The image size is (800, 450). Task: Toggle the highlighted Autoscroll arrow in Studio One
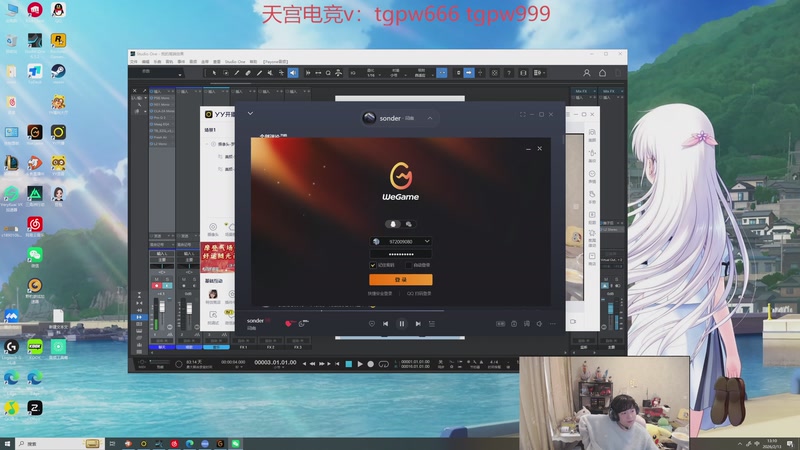coord(469,73)
